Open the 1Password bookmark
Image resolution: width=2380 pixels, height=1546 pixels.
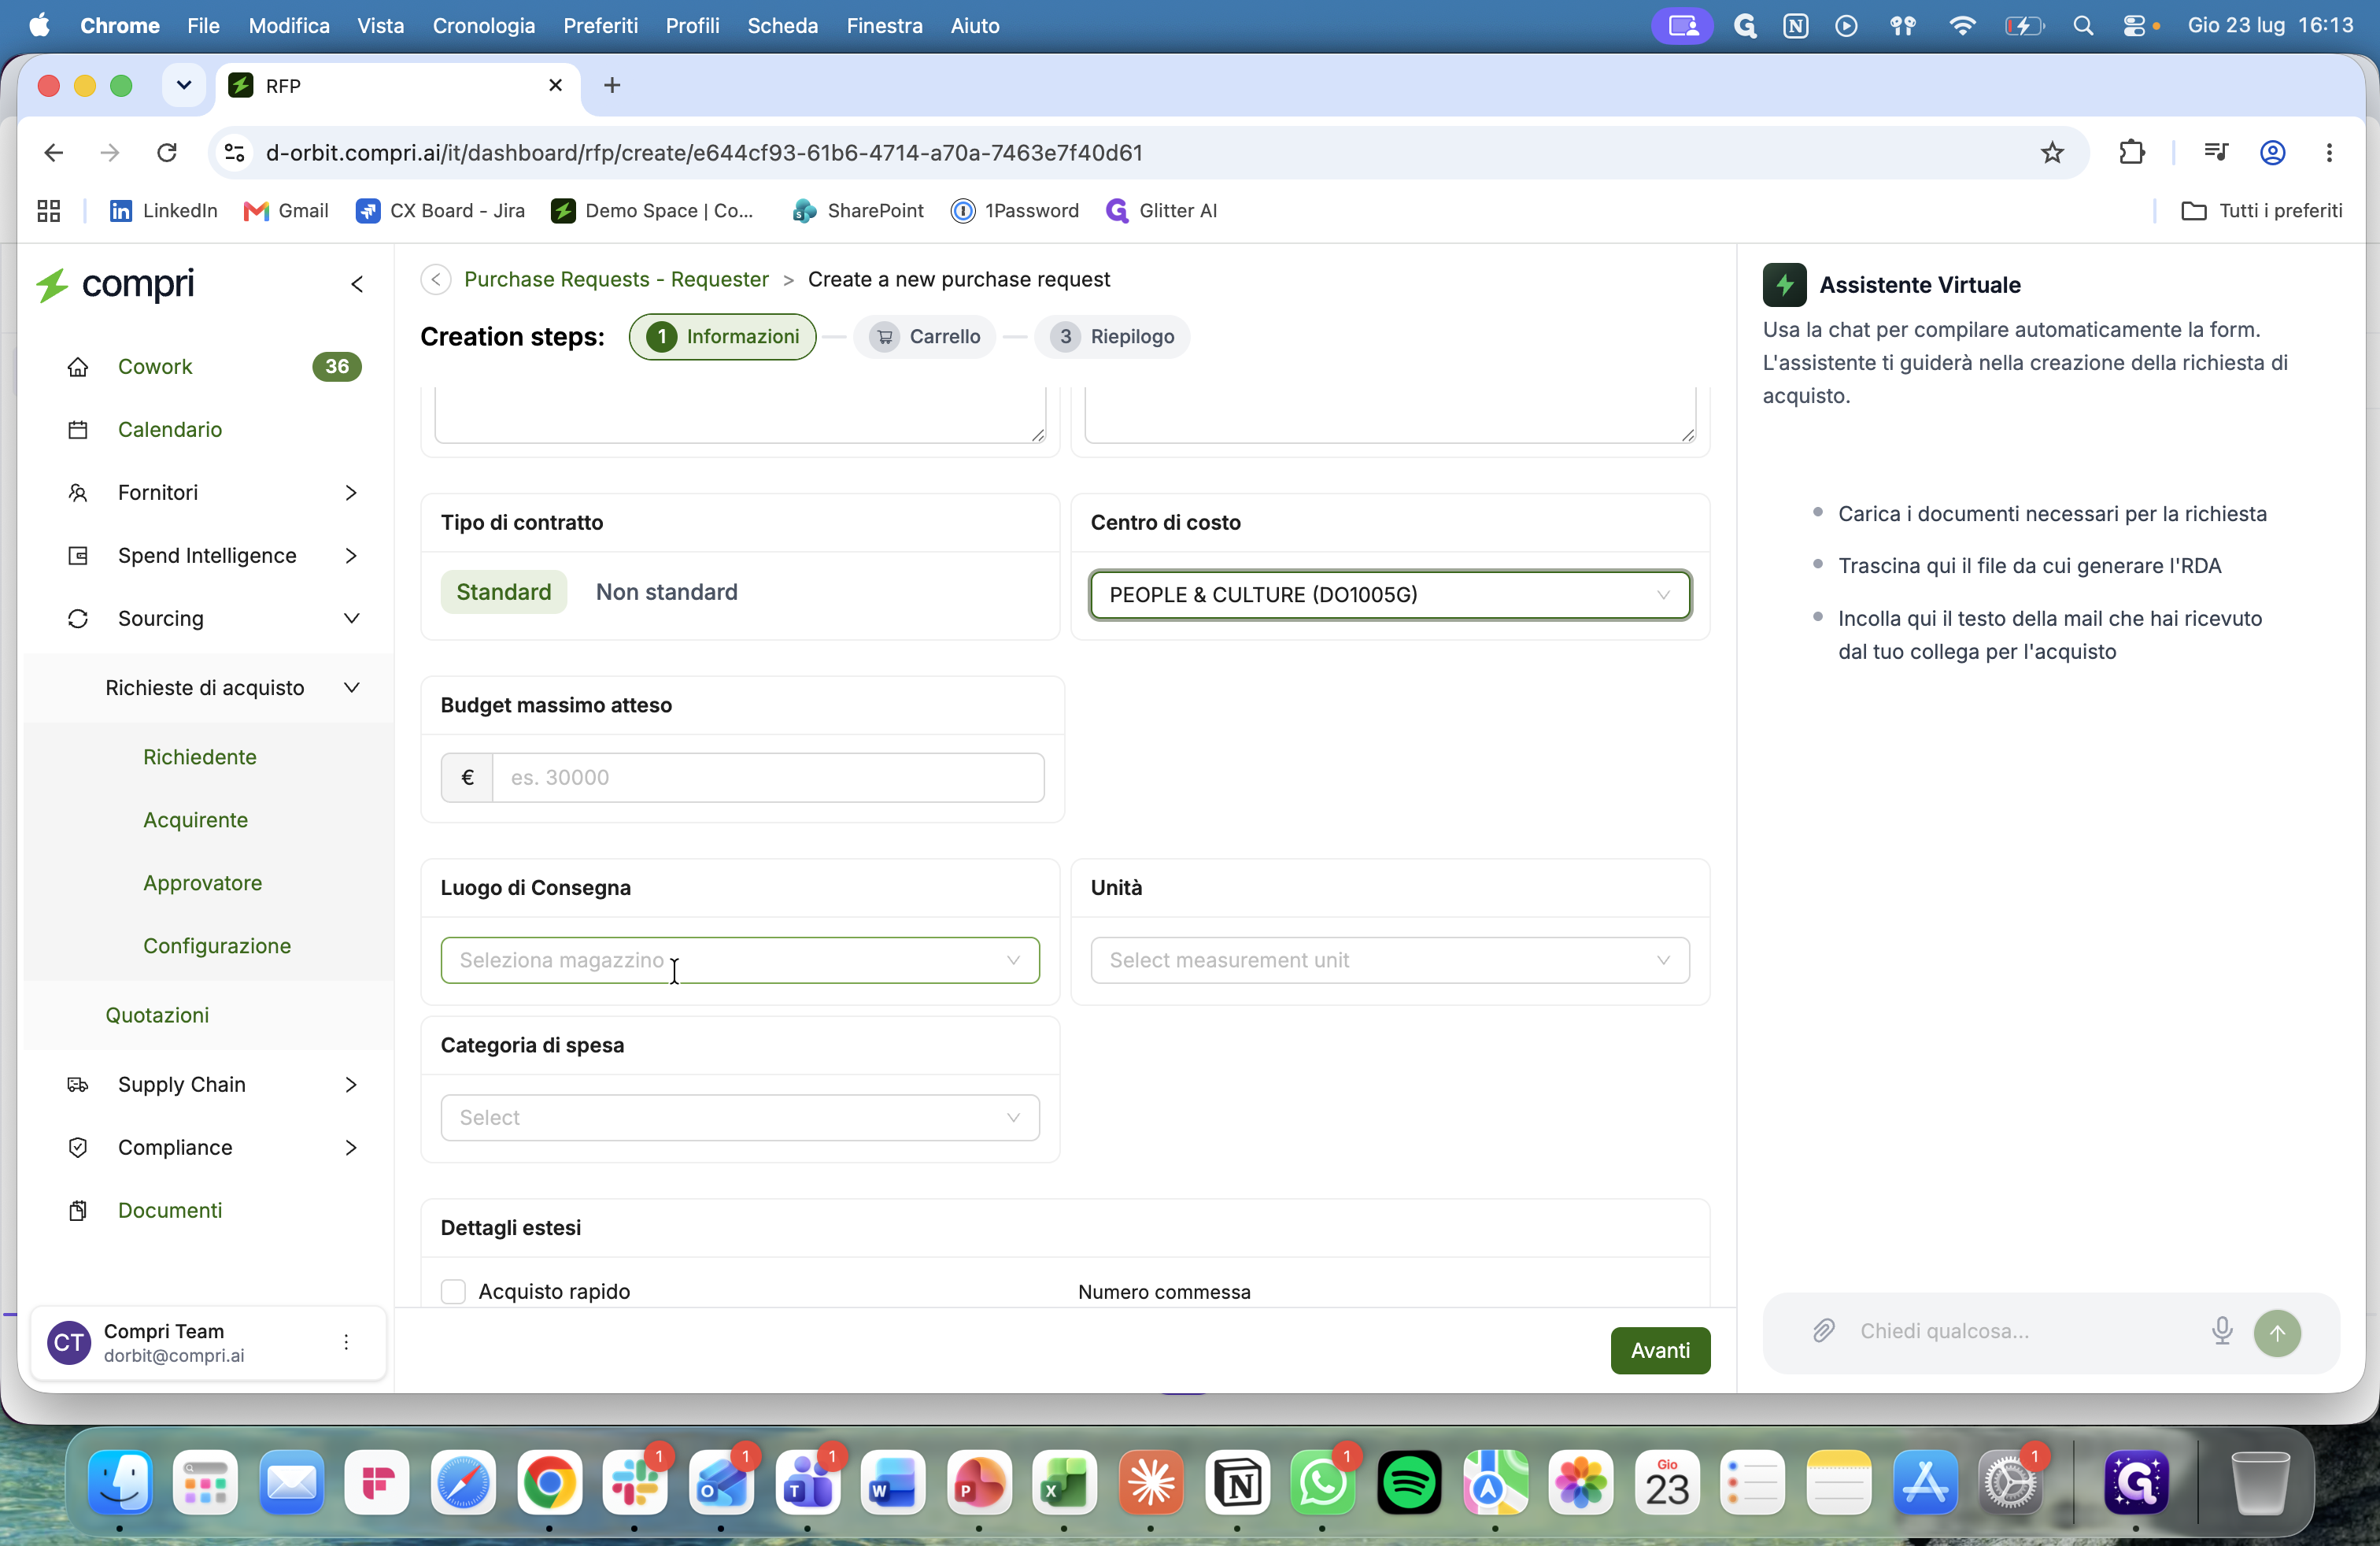coord(1015,211)
